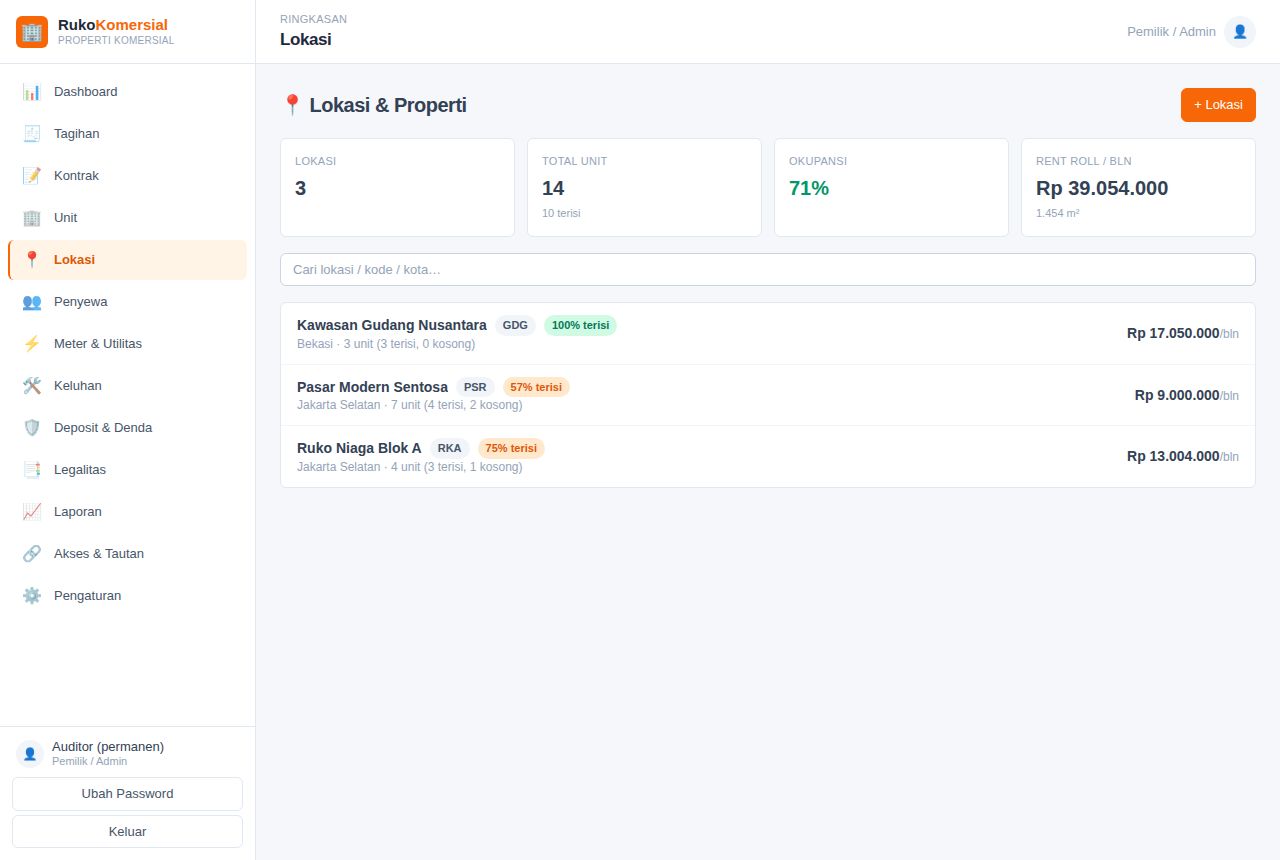Click the Ubah Password button
1280x860 pixels.
click(x=127, y=794)
